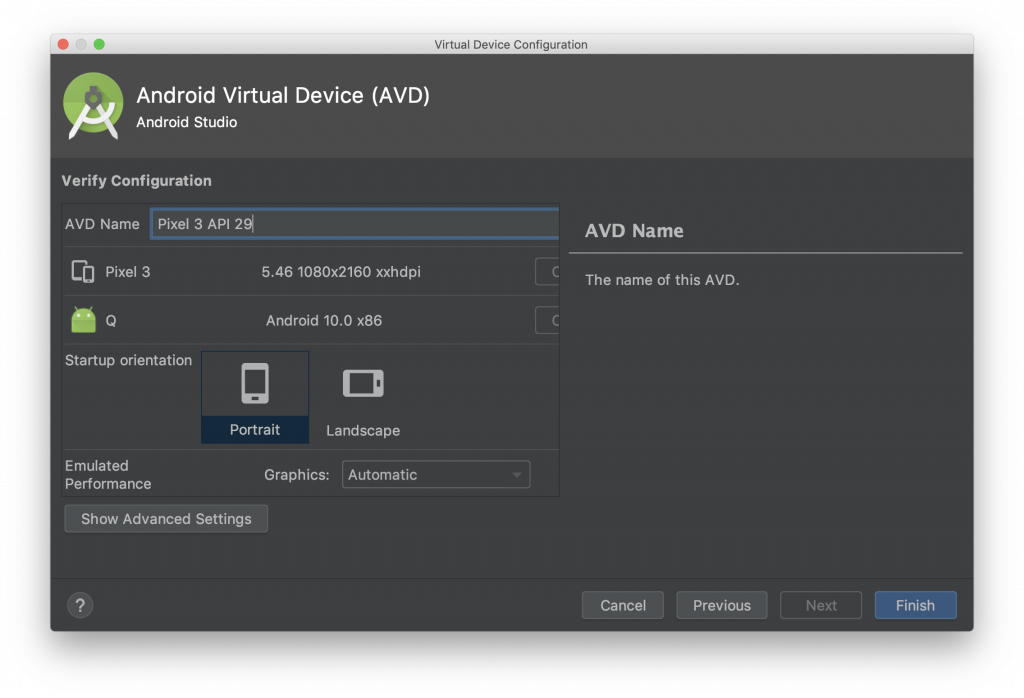Viewport: 1024px width, 698px height.
Task: Click the Cancel button
Action: (x=623, y=605)
